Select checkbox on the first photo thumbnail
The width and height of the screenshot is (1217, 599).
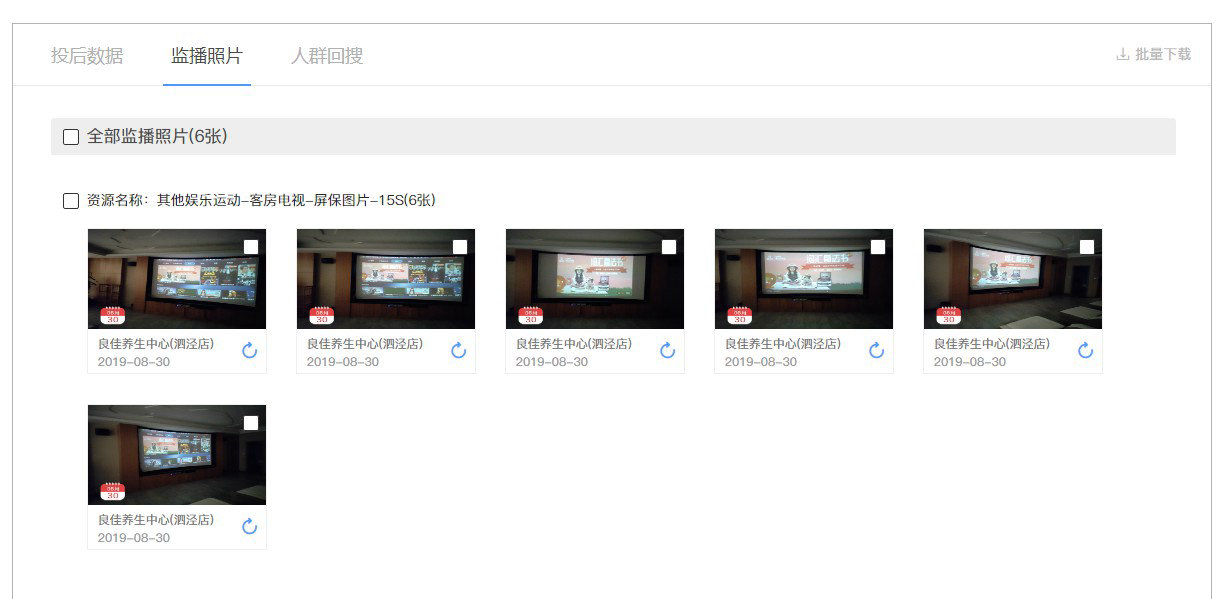point(251,247)
